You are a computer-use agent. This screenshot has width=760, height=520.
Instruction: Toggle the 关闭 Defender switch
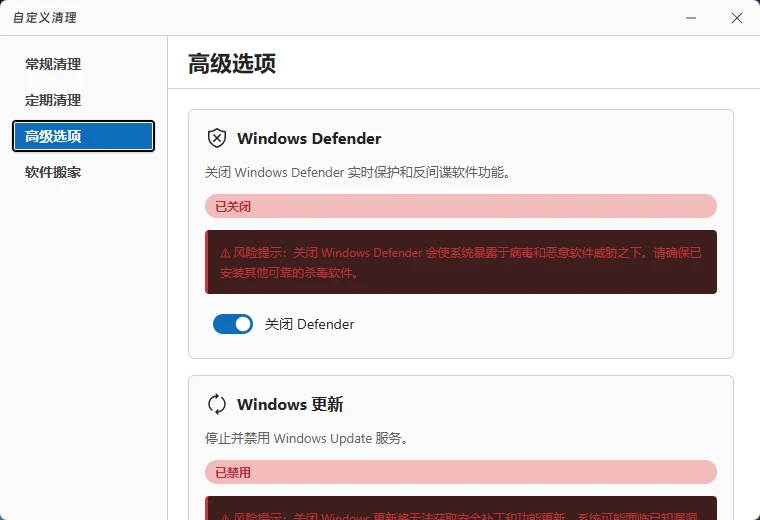click(233, 324)
